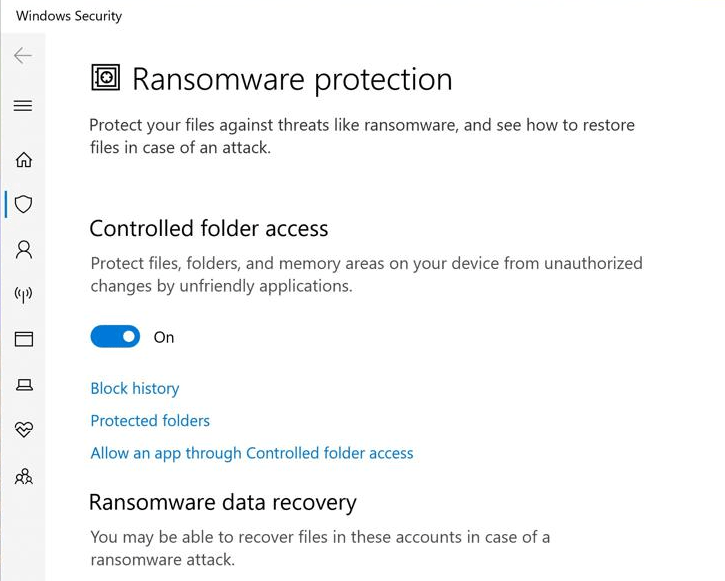725x581 pixels.
Task: Click the Windows Security title bar text
Action: click(69, 16)
